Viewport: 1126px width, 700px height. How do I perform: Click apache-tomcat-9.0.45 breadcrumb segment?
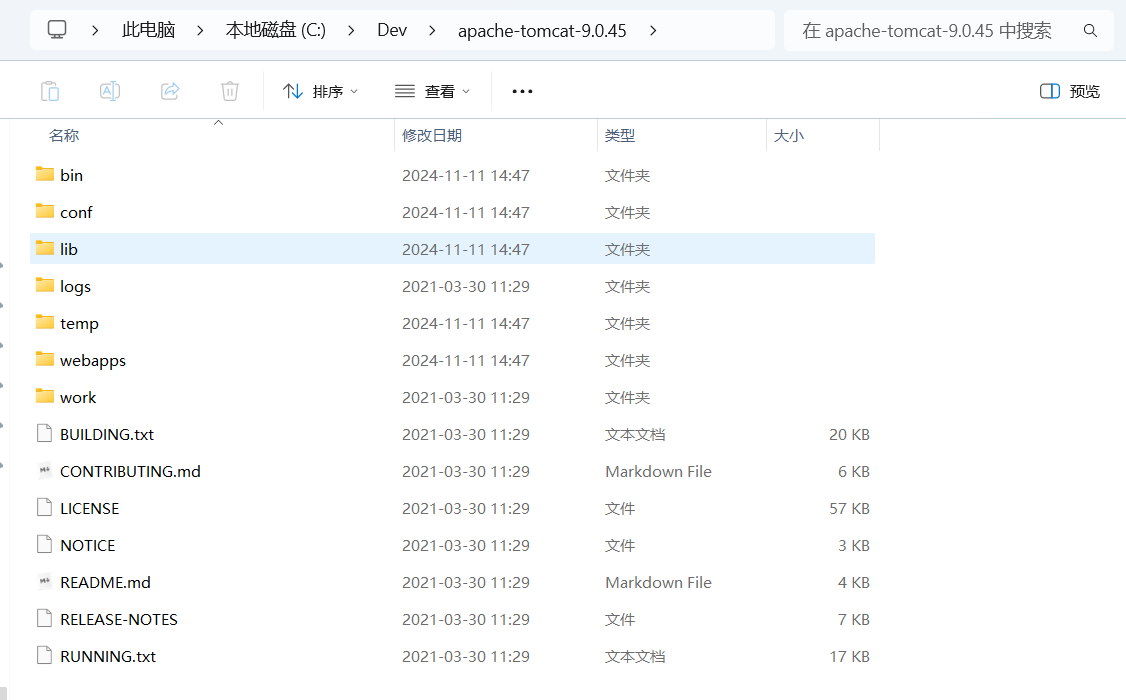(542, 31)
